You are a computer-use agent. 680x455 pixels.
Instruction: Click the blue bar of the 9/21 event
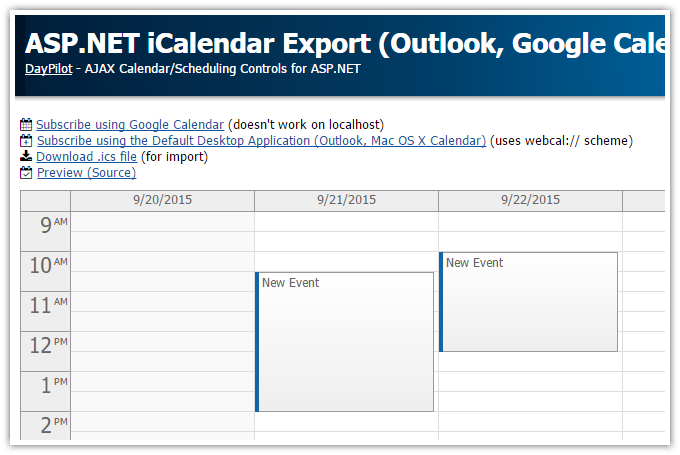257,340
